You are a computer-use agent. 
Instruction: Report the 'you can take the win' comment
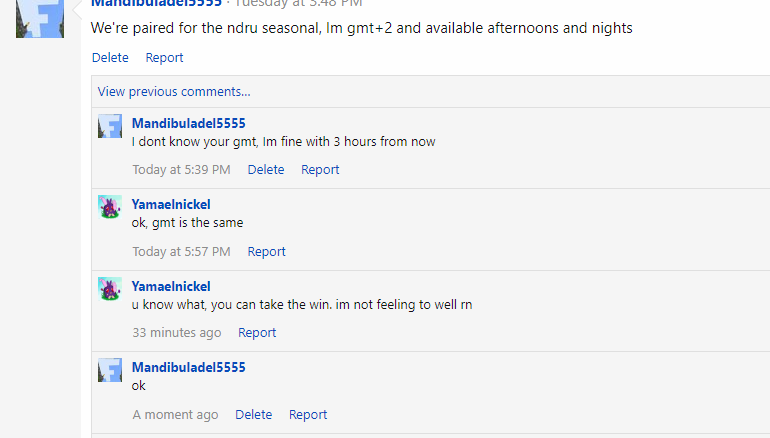(x=257, y=332)
